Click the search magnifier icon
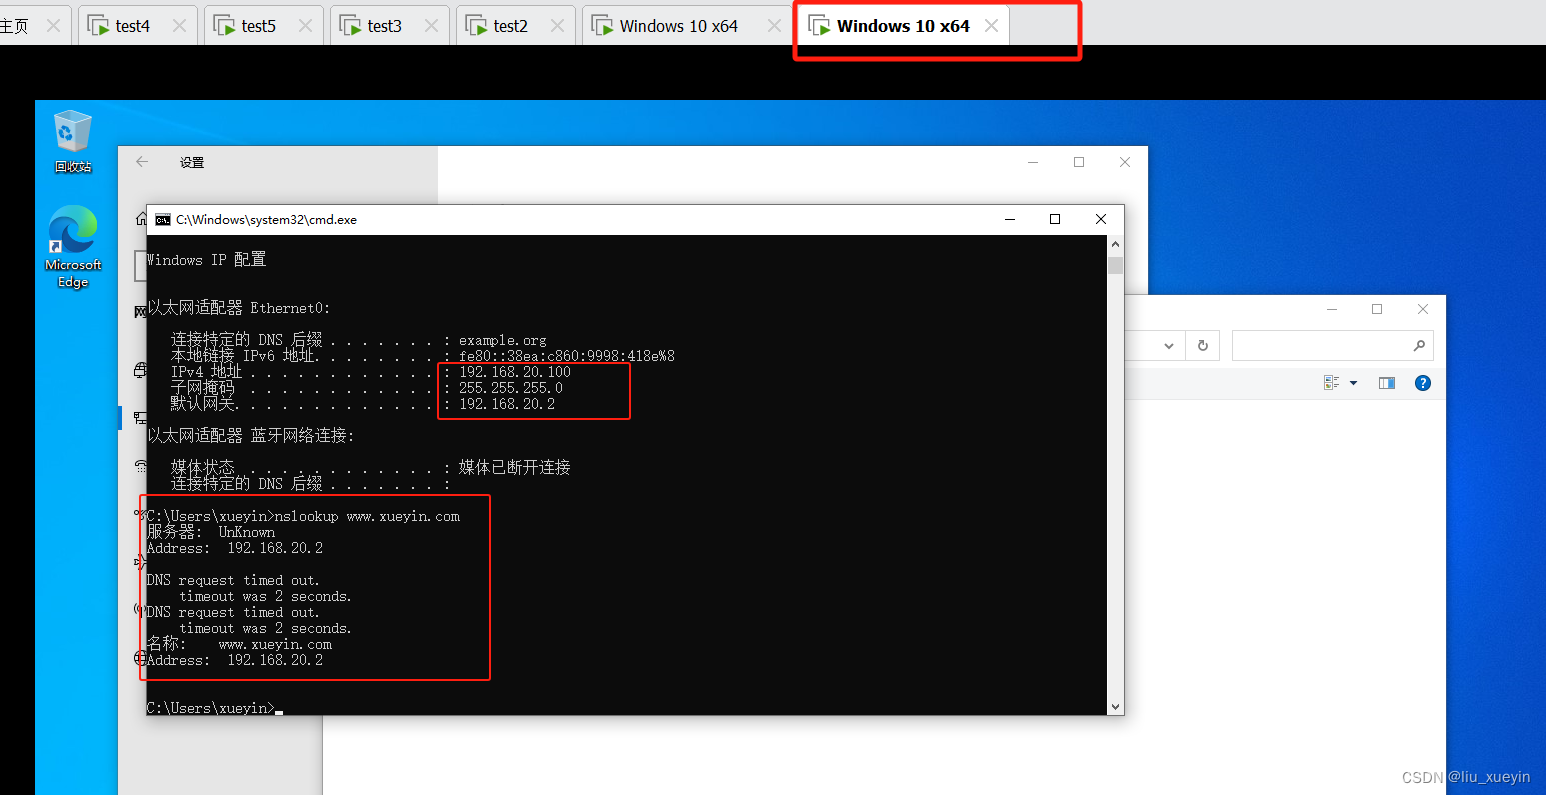 tap(1419, 345)
